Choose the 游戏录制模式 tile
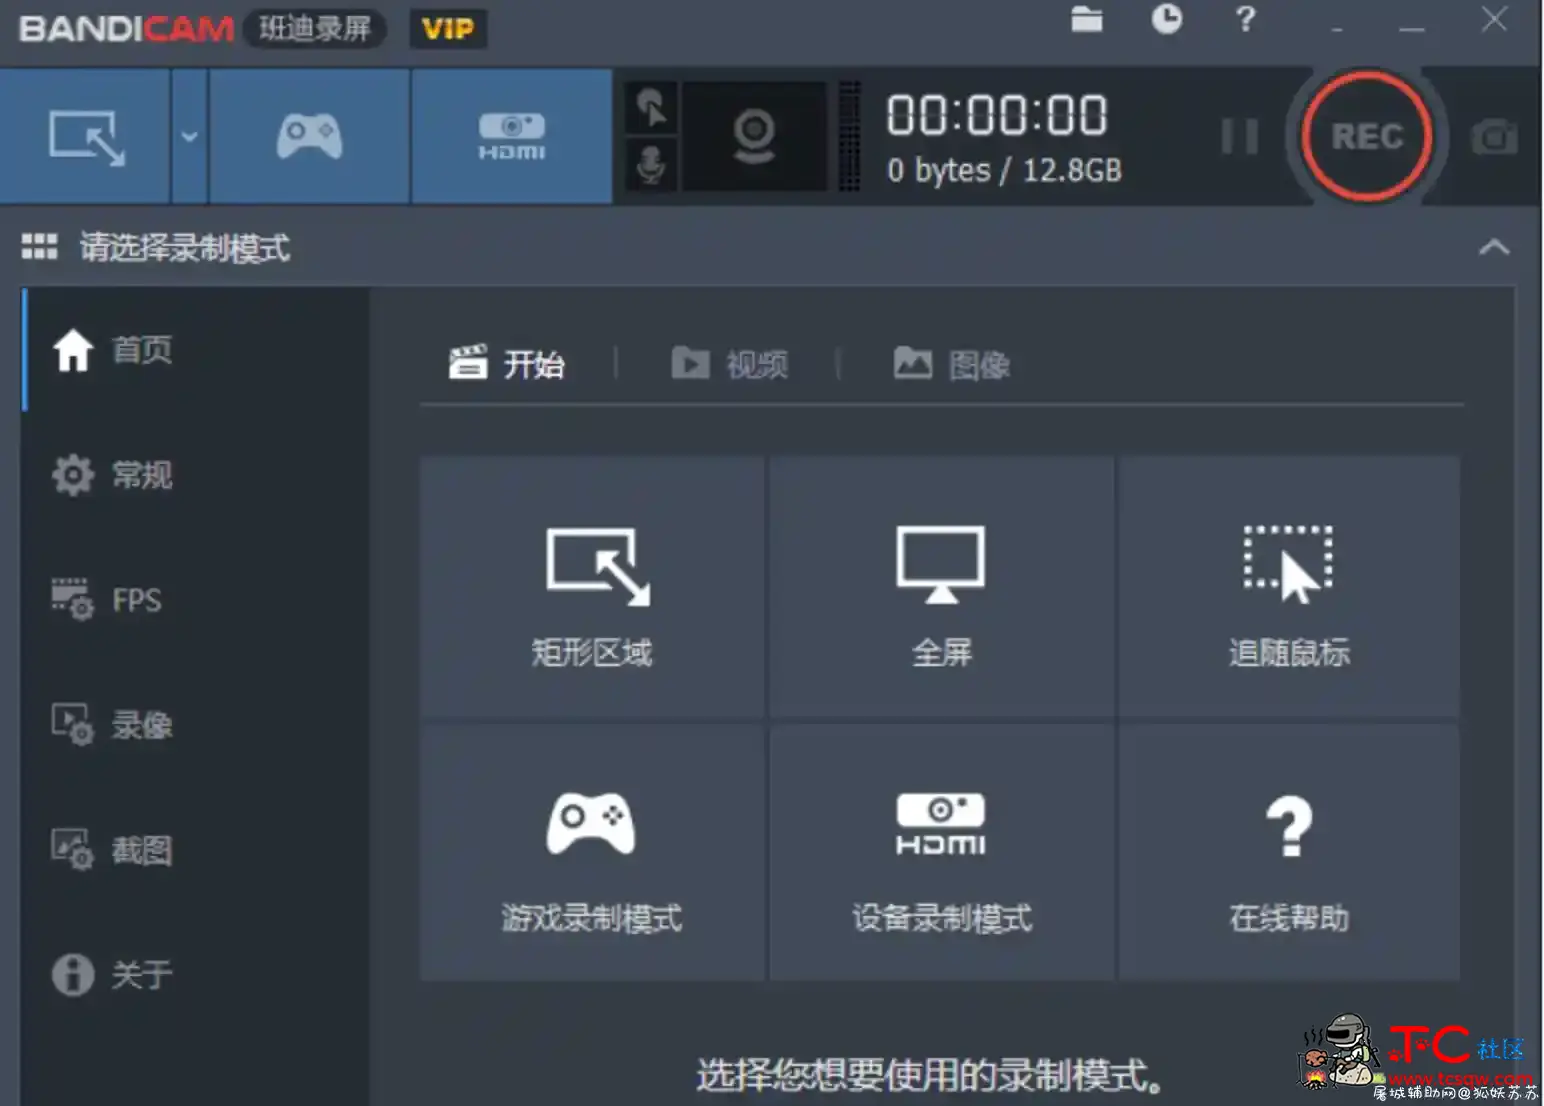1544x1106 pixels. [592, 853]
